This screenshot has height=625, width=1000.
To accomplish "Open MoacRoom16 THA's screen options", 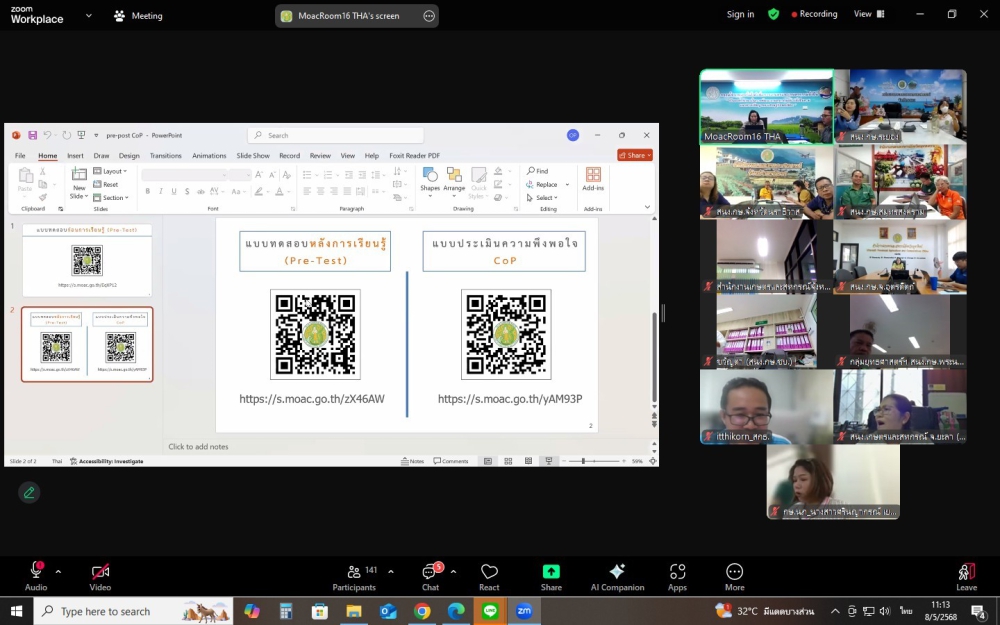I will click(x=429, y=16).
